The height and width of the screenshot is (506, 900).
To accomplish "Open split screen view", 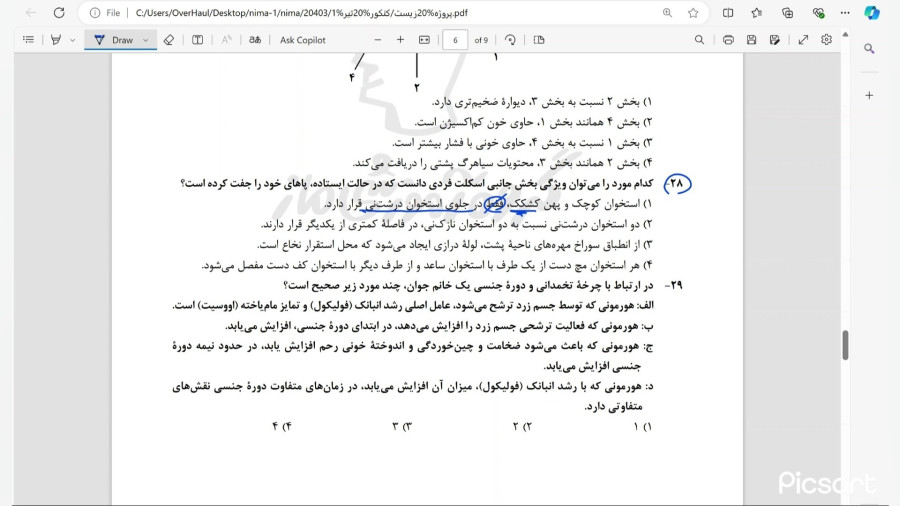I will pos(728,13).
